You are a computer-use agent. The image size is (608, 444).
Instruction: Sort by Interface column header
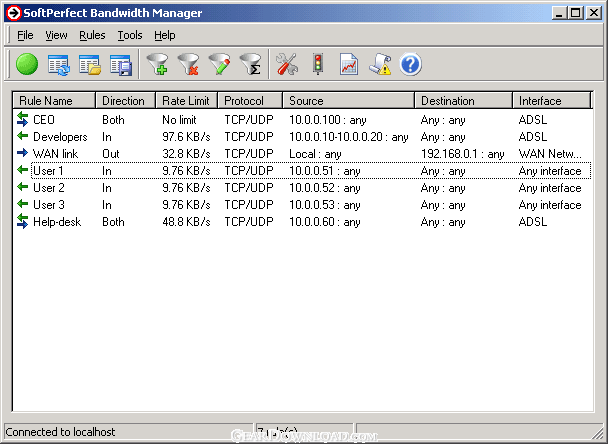click(x=551, y=100)
